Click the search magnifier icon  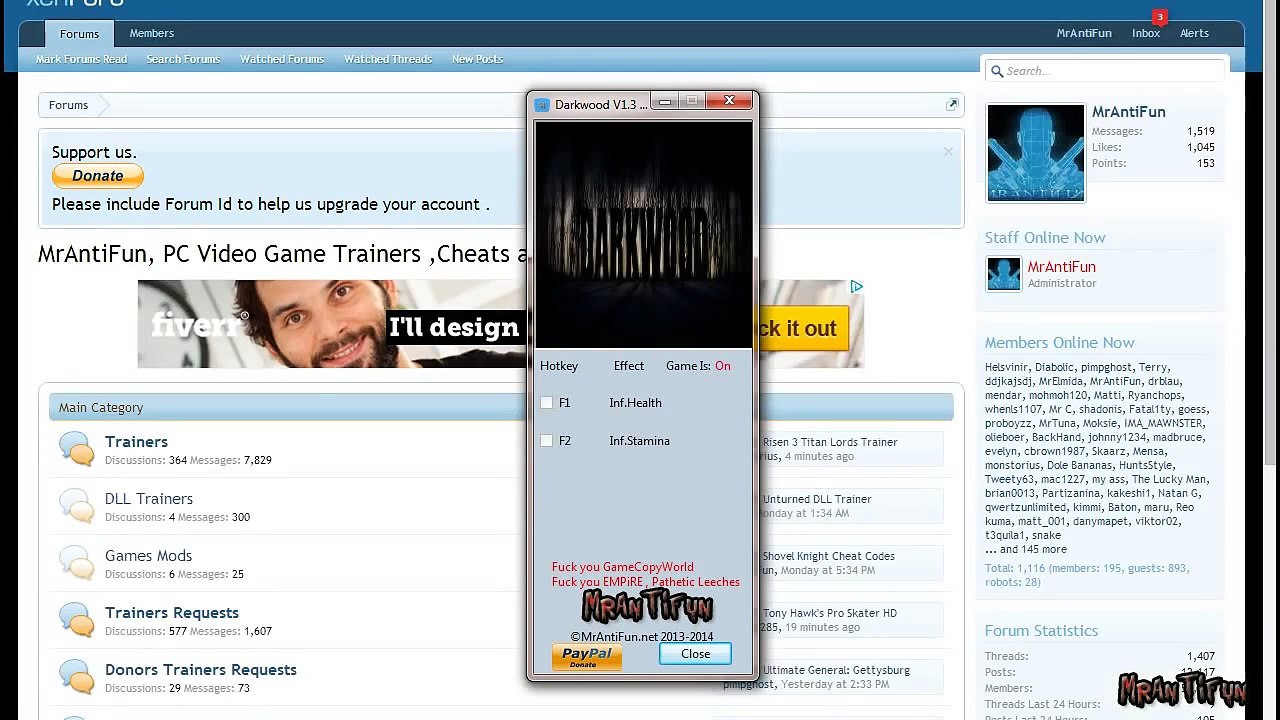tap(996, 71)
